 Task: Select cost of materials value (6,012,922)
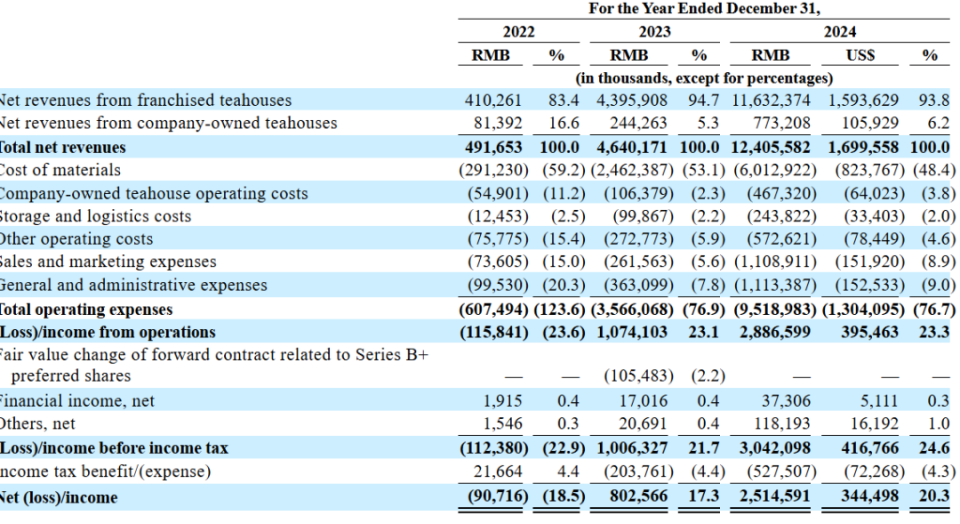pos(775,170)
